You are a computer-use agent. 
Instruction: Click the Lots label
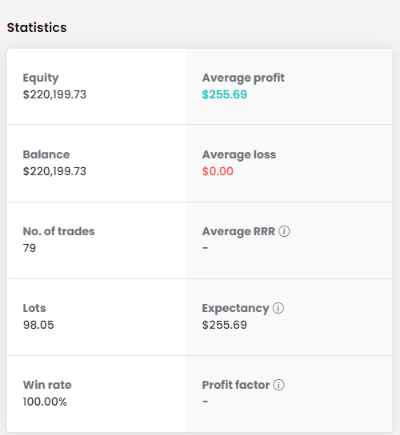pos(34,308)
